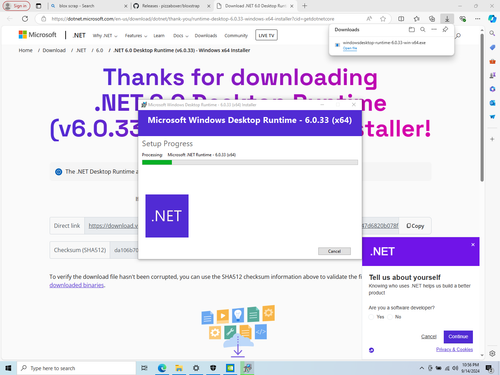
Task: Open Windows Start menu
Action: point(8,368)
